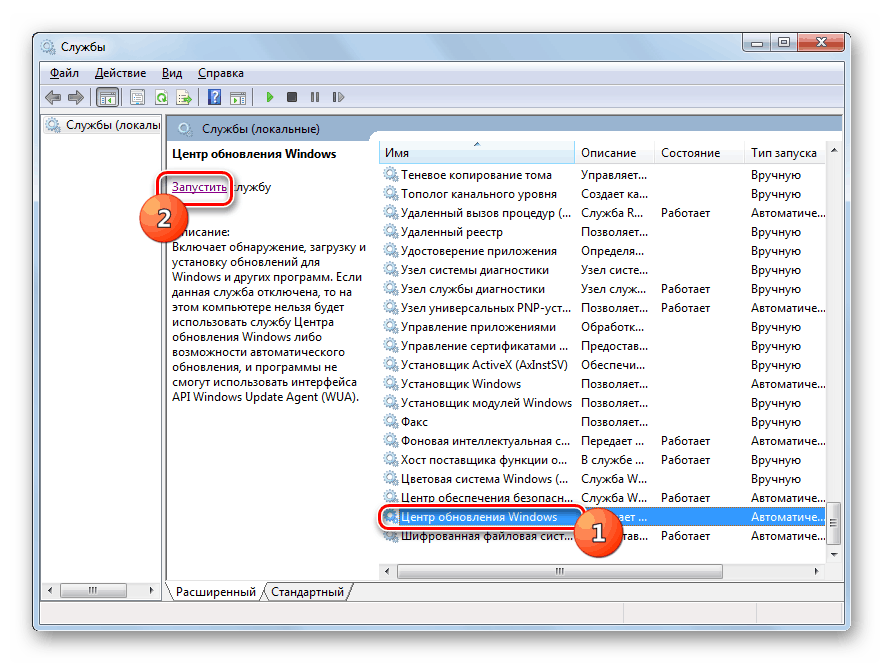This screenshot has height=664, width=884.
Task: Open the Файл menu
Action: point(64,73)
